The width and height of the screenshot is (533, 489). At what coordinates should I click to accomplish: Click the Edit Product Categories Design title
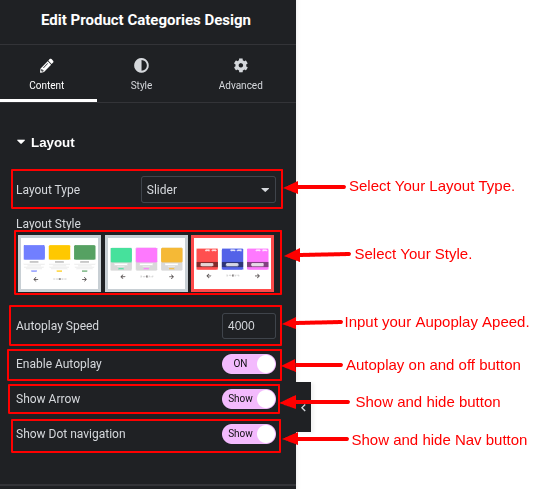point(146,20)
